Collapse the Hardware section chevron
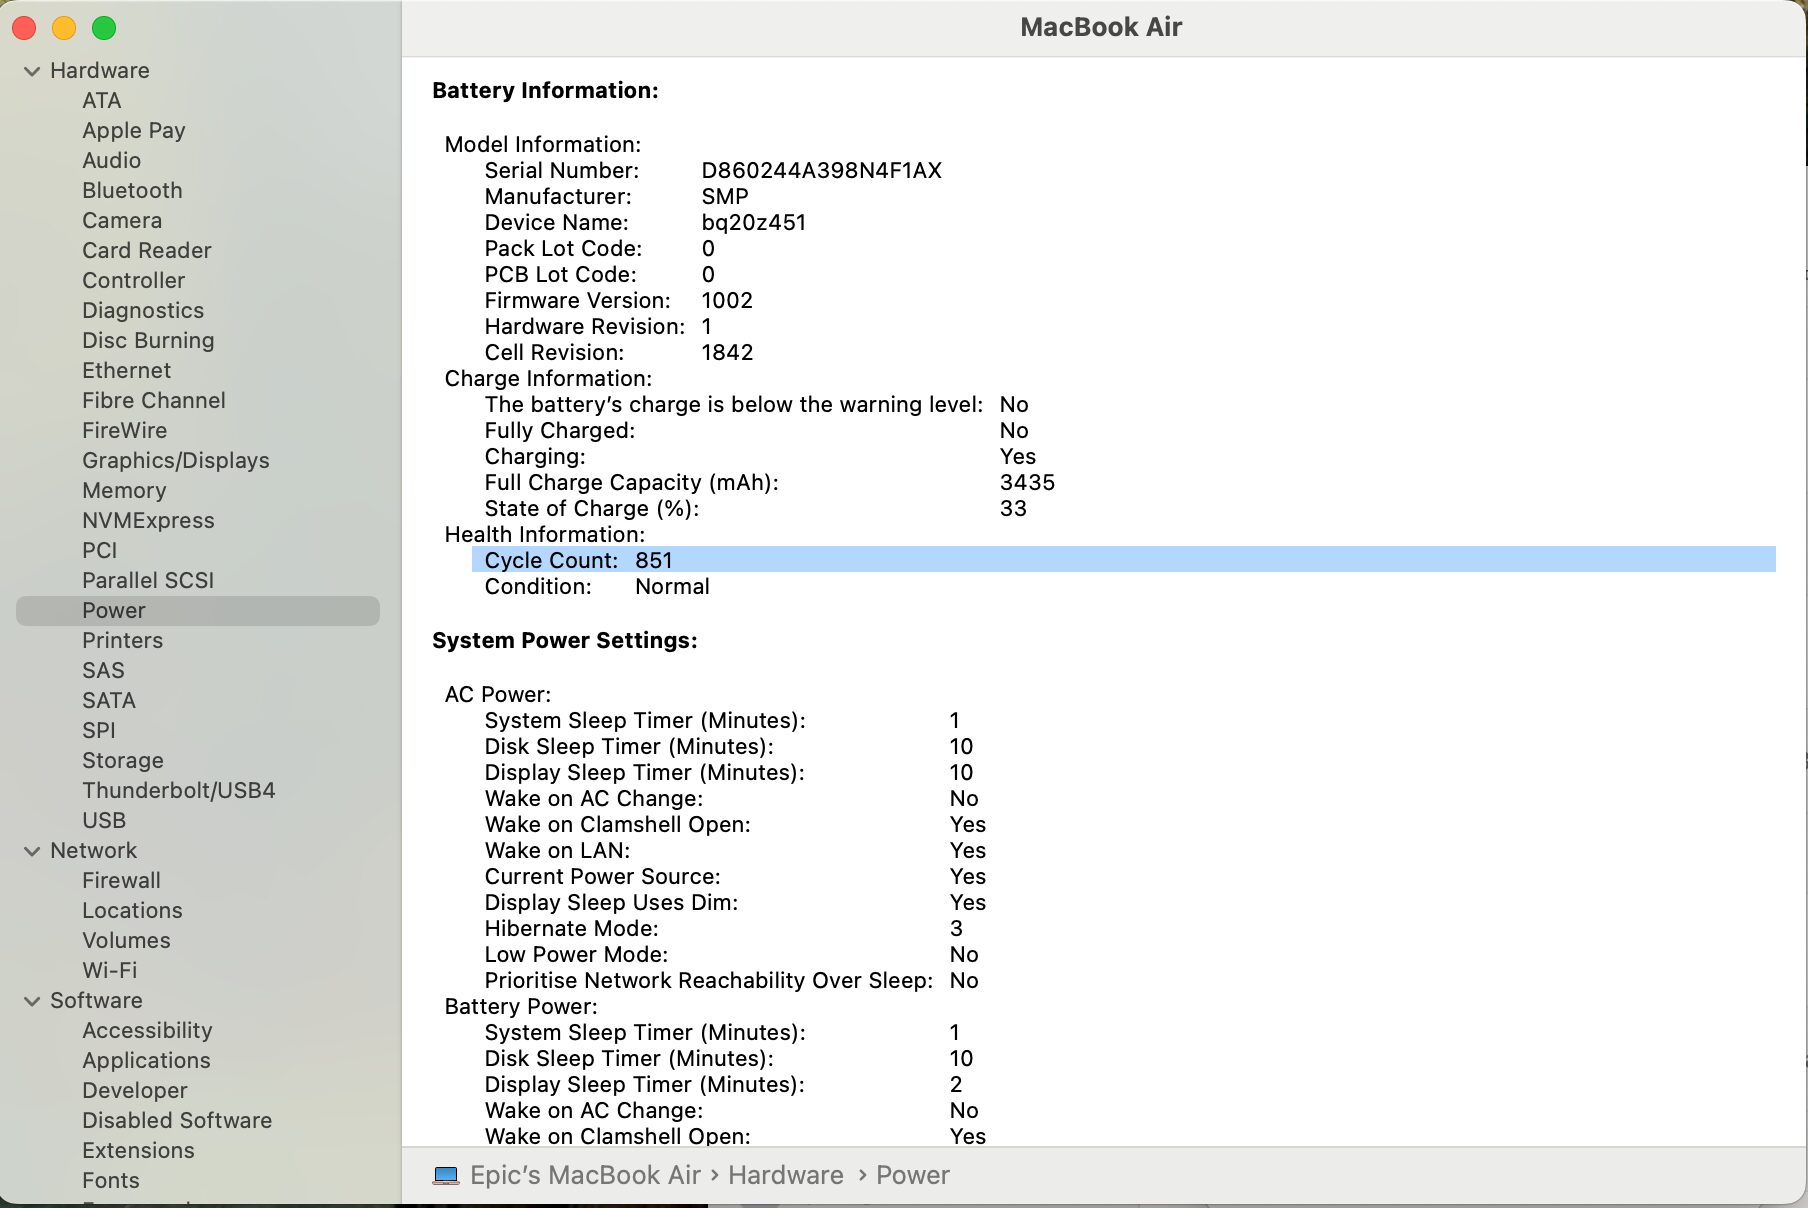This screenshot has width=1808, height=1208. point(32,71)
